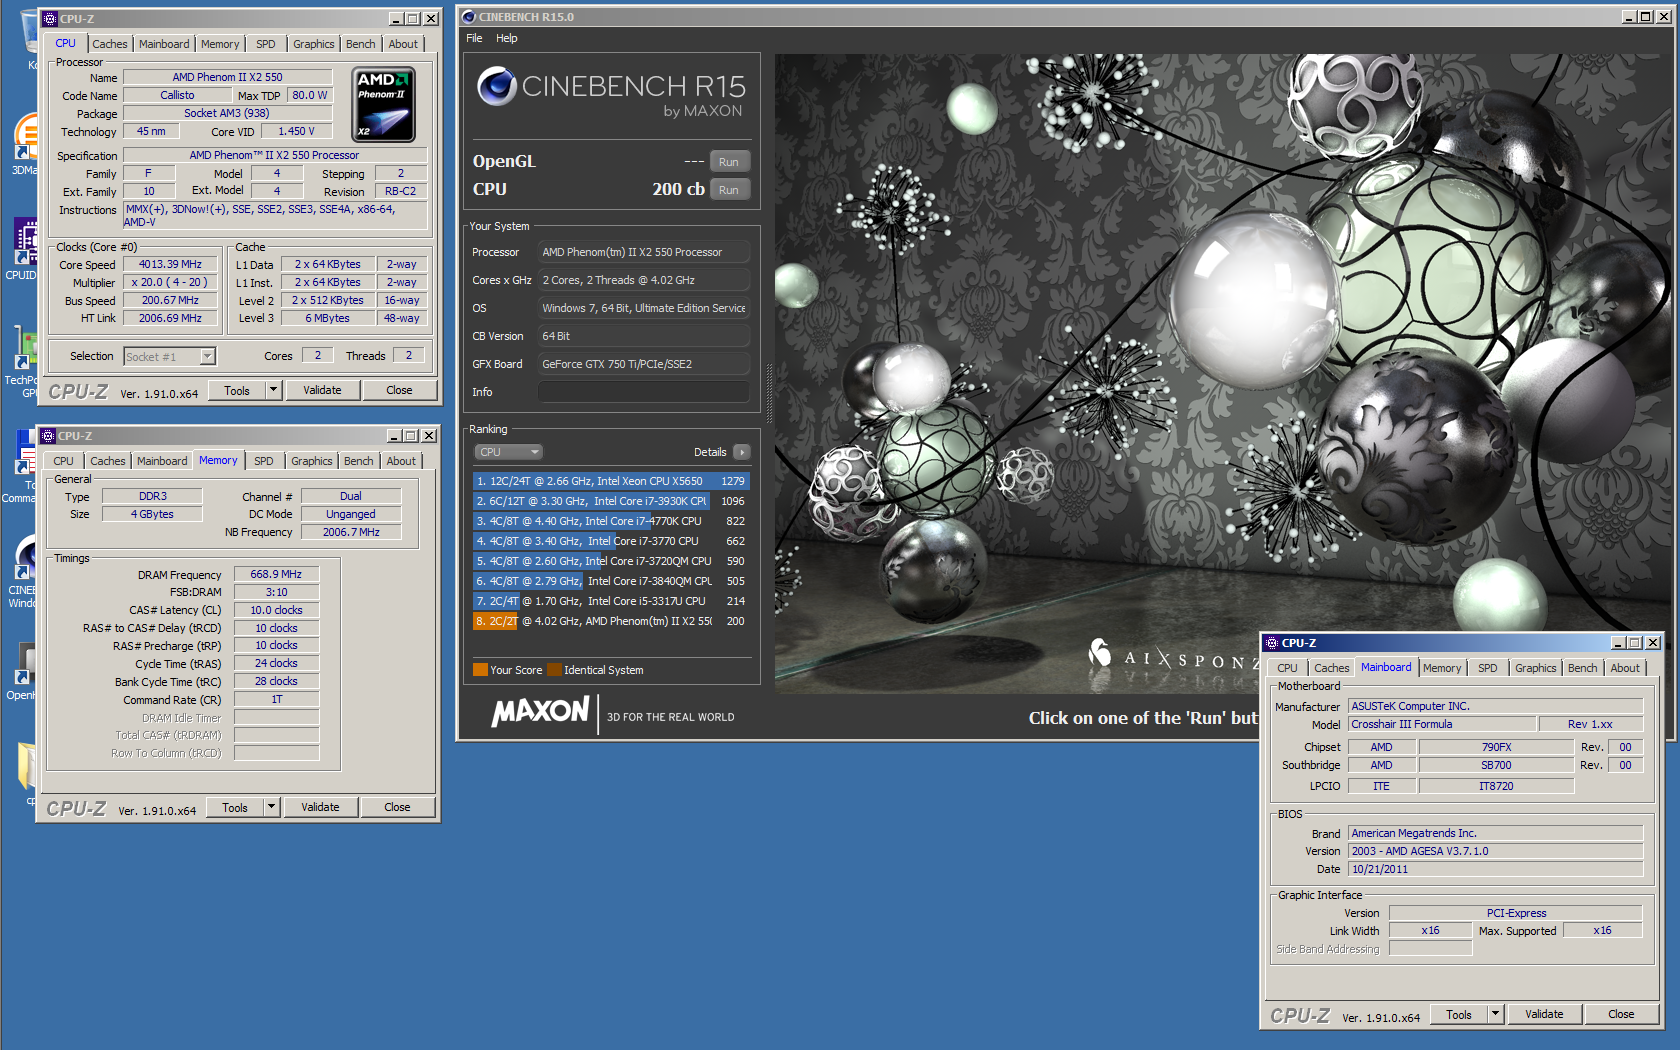Open Caches tab in Memory CPU-Z window
This screenshot has height=1050, width=1680.
(107, 461)
